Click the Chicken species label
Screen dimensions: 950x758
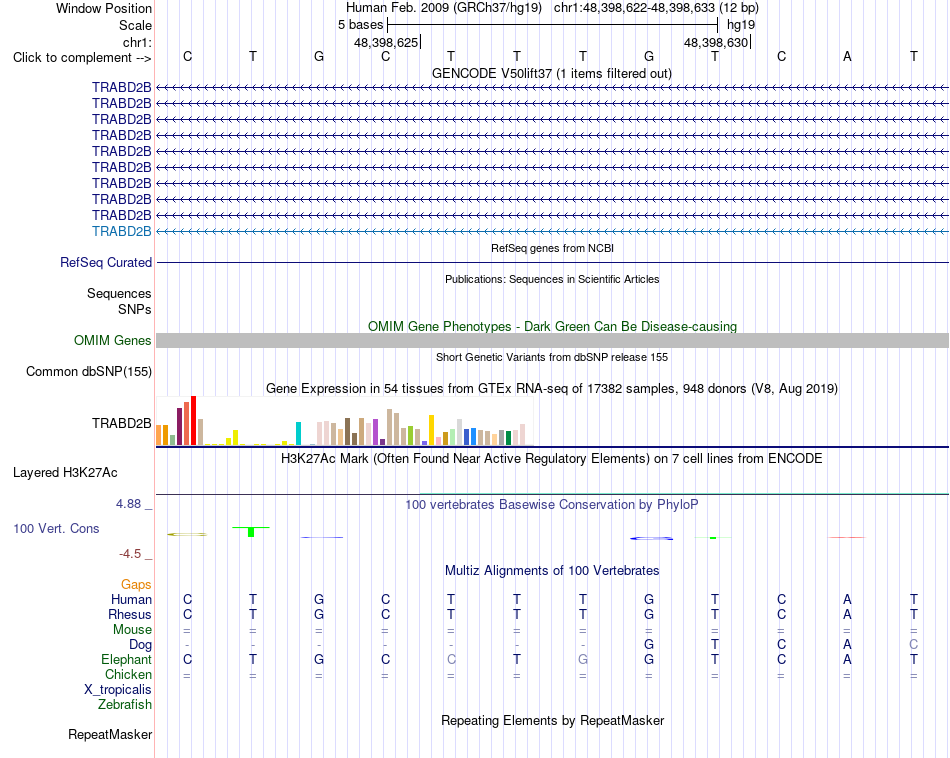pyautogui.click(x=128, y=674)
